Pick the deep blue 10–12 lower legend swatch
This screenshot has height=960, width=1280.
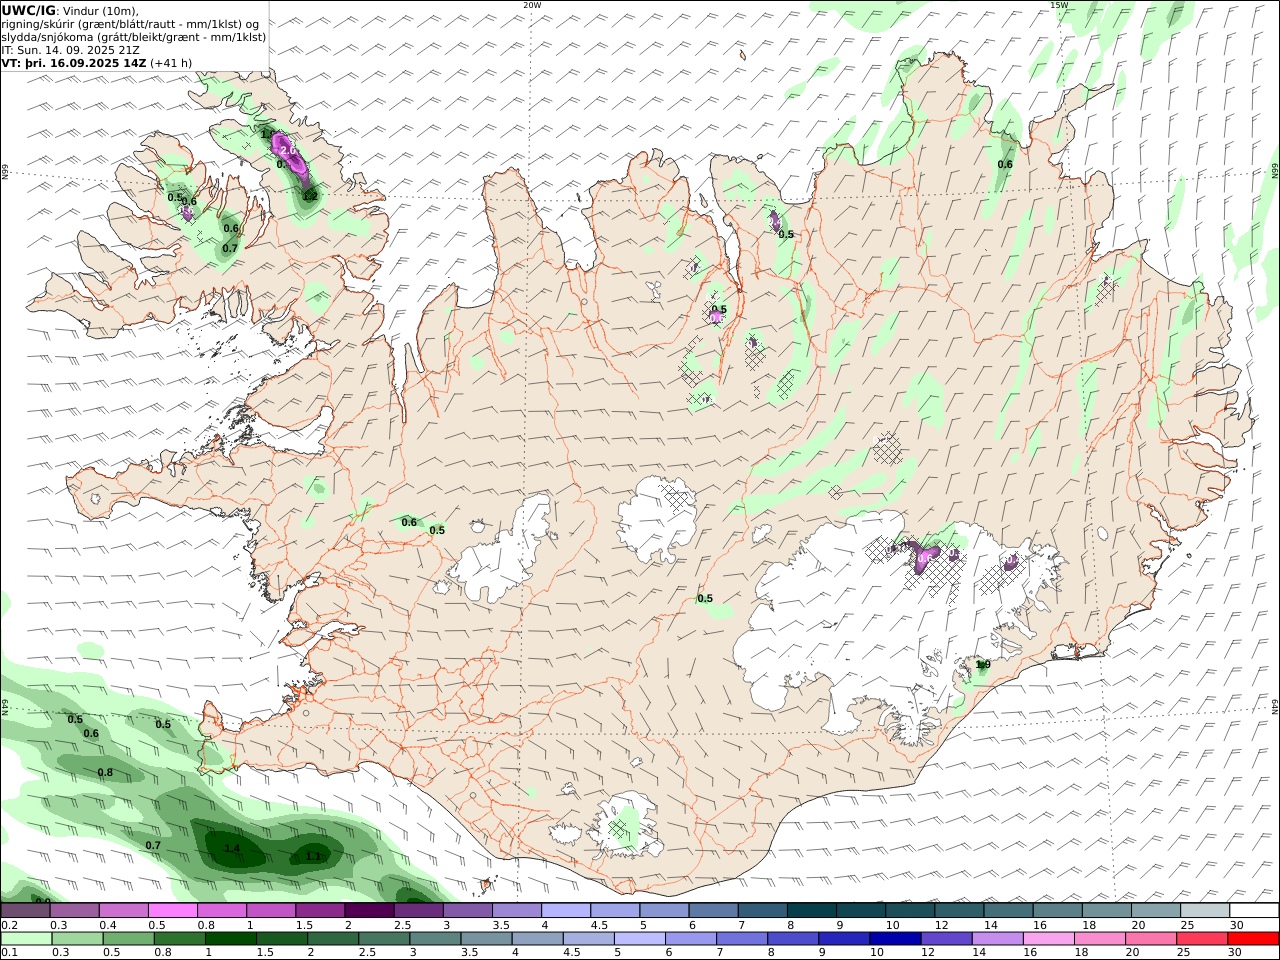click(895, 939)
